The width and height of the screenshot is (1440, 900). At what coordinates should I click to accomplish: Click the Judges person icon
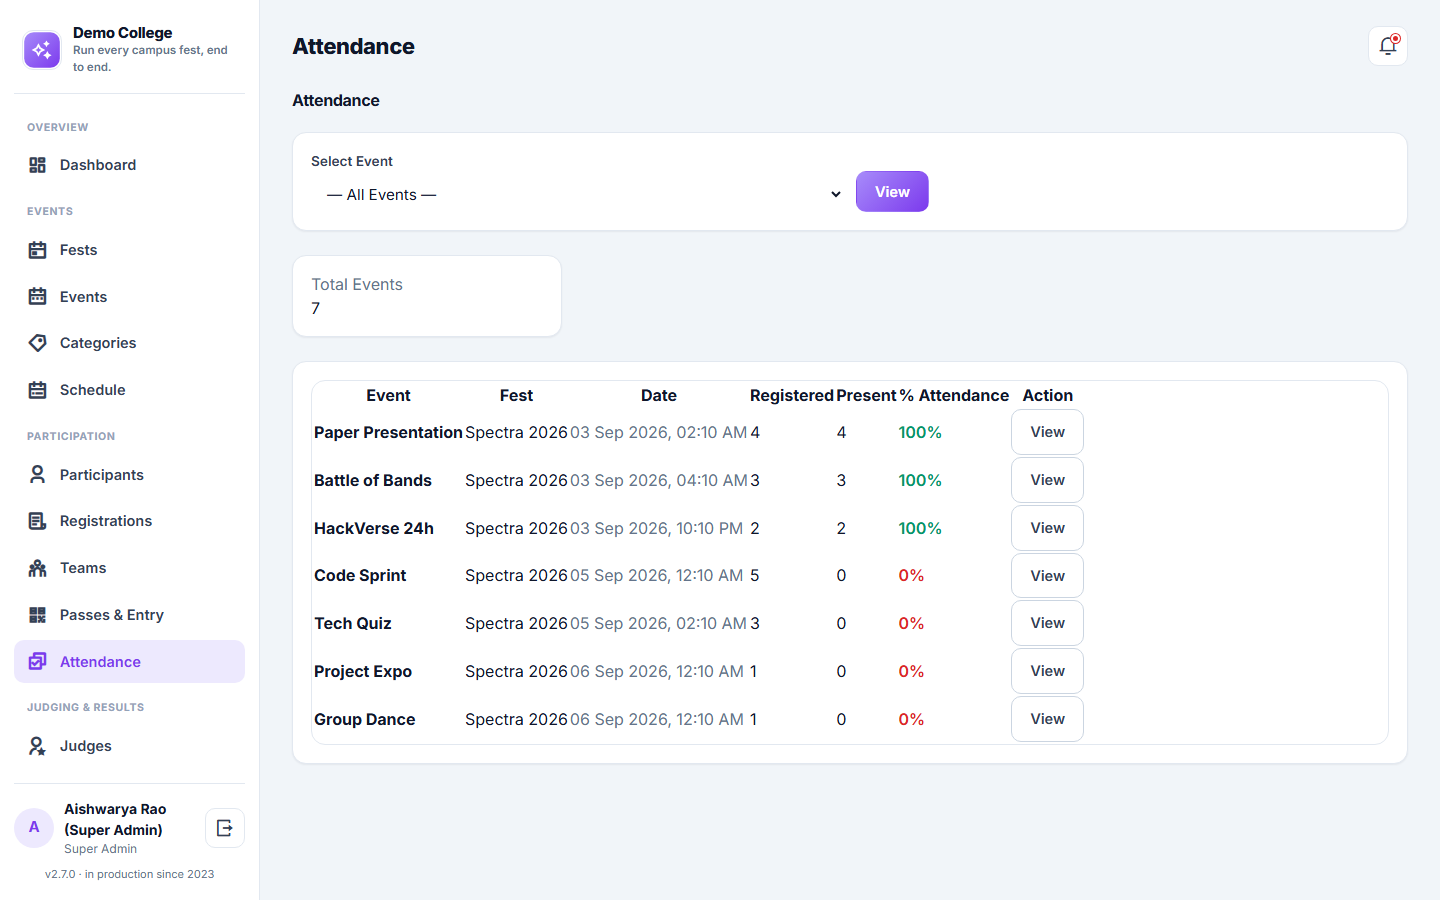pyautogui.click(x=38, y=746)
